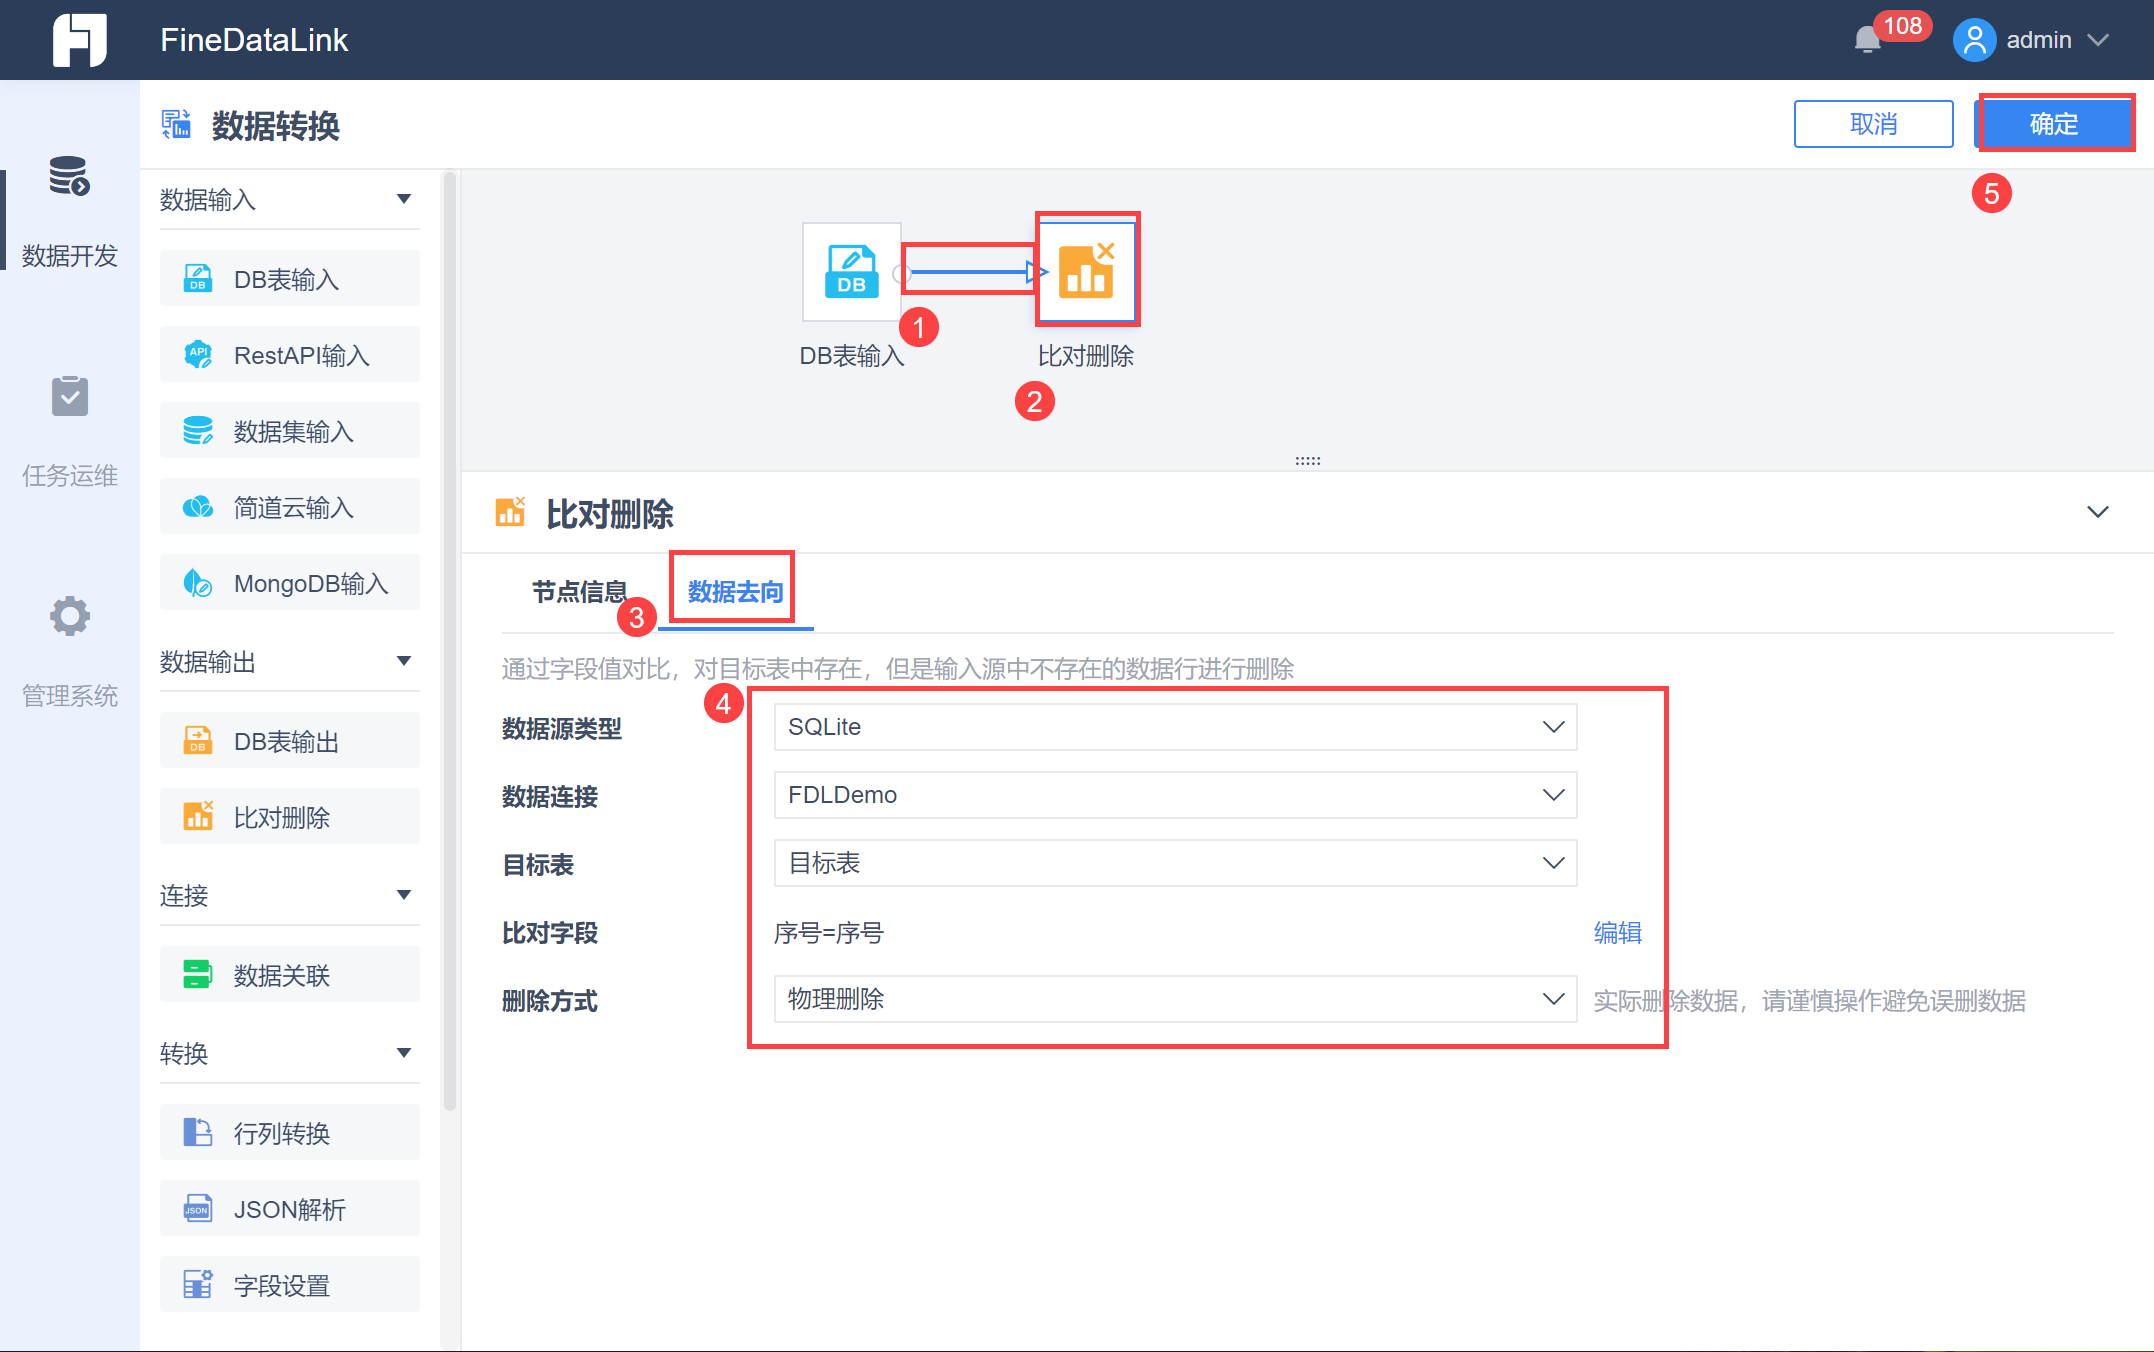Open the 删除方式 物理删除 dropdown
This screenshot has height=1352, width=2154.
(1175, 999)
